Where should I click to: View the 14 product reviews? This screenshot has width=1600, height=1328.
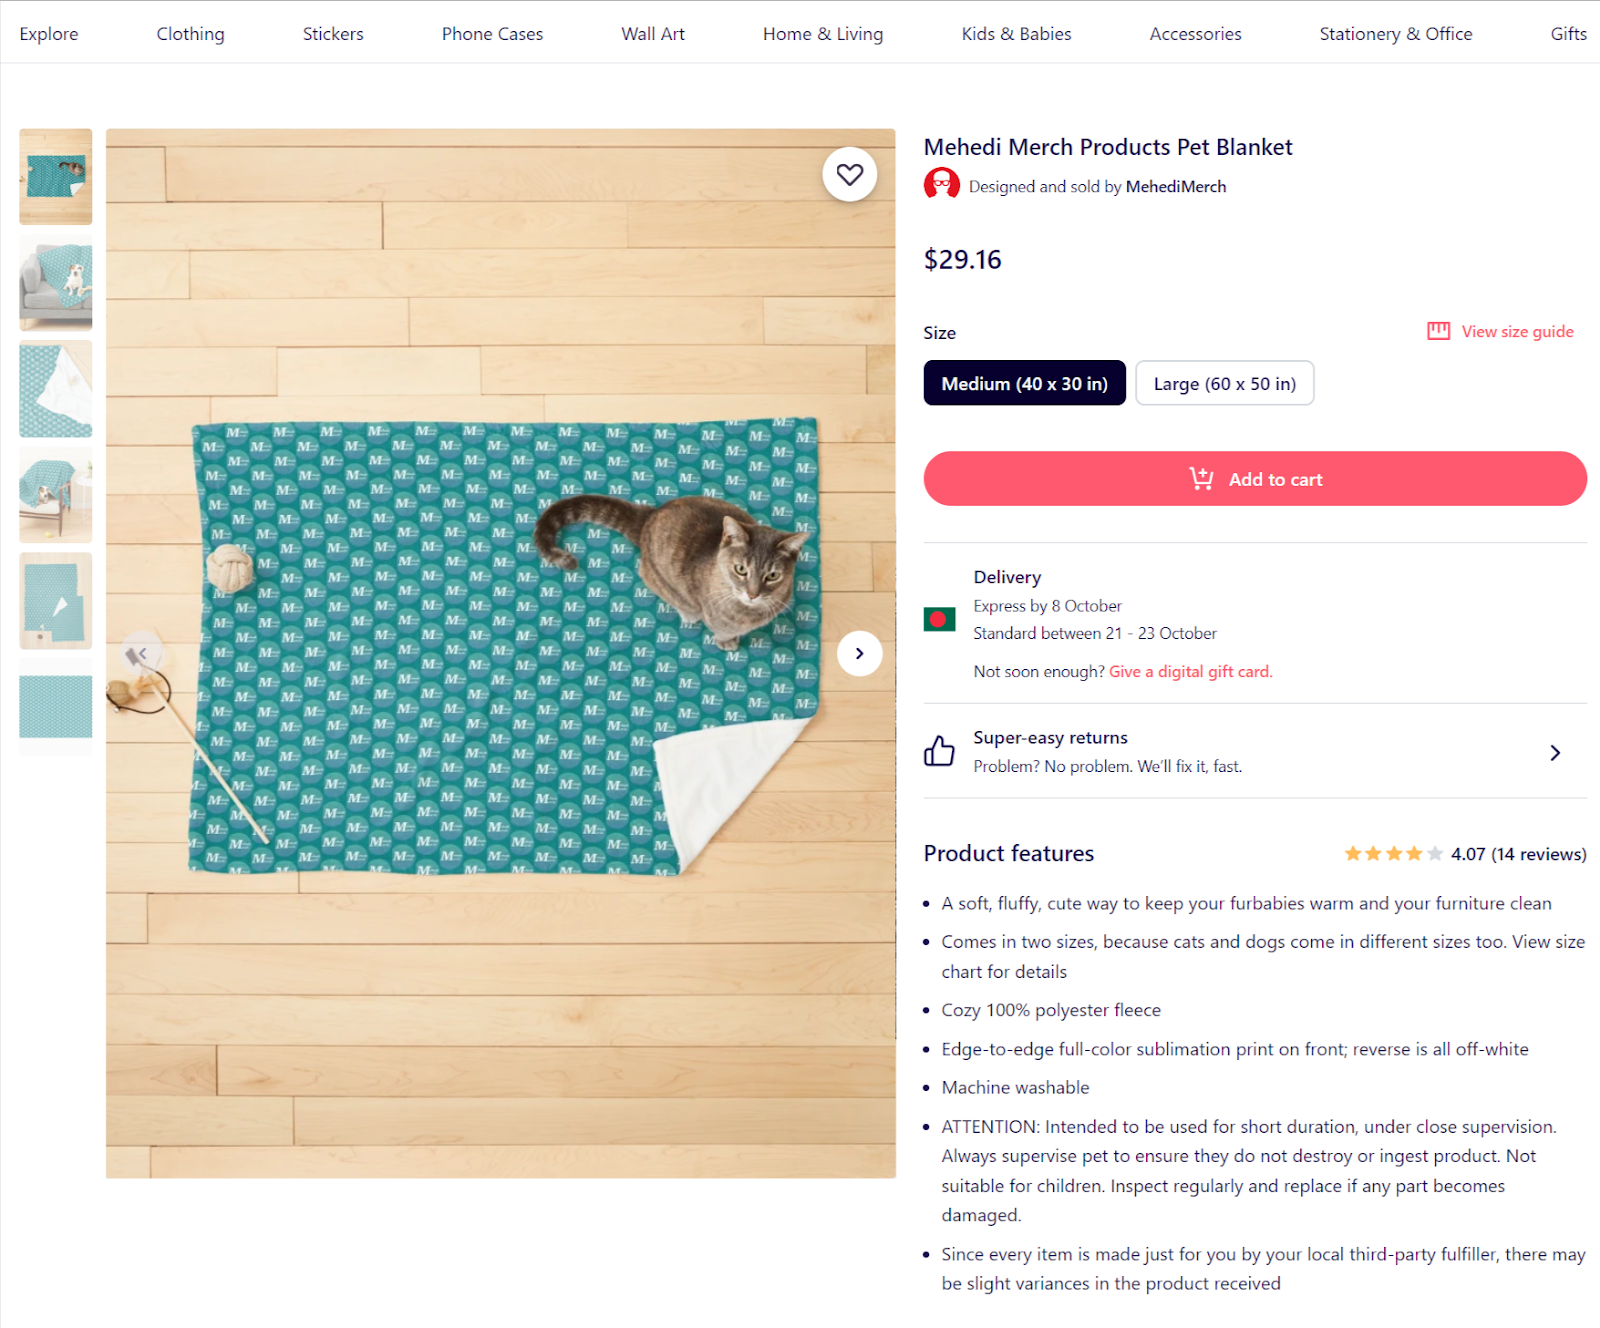(x=1538, y=854)
